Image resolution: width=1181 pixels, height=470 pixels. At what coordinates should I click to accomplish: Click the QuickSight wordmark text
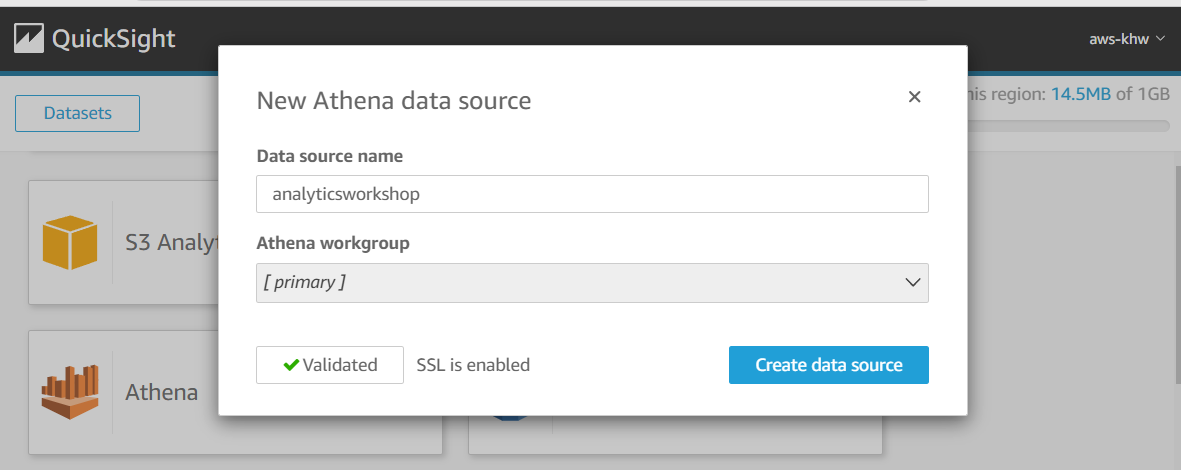[x=113, y=39]
